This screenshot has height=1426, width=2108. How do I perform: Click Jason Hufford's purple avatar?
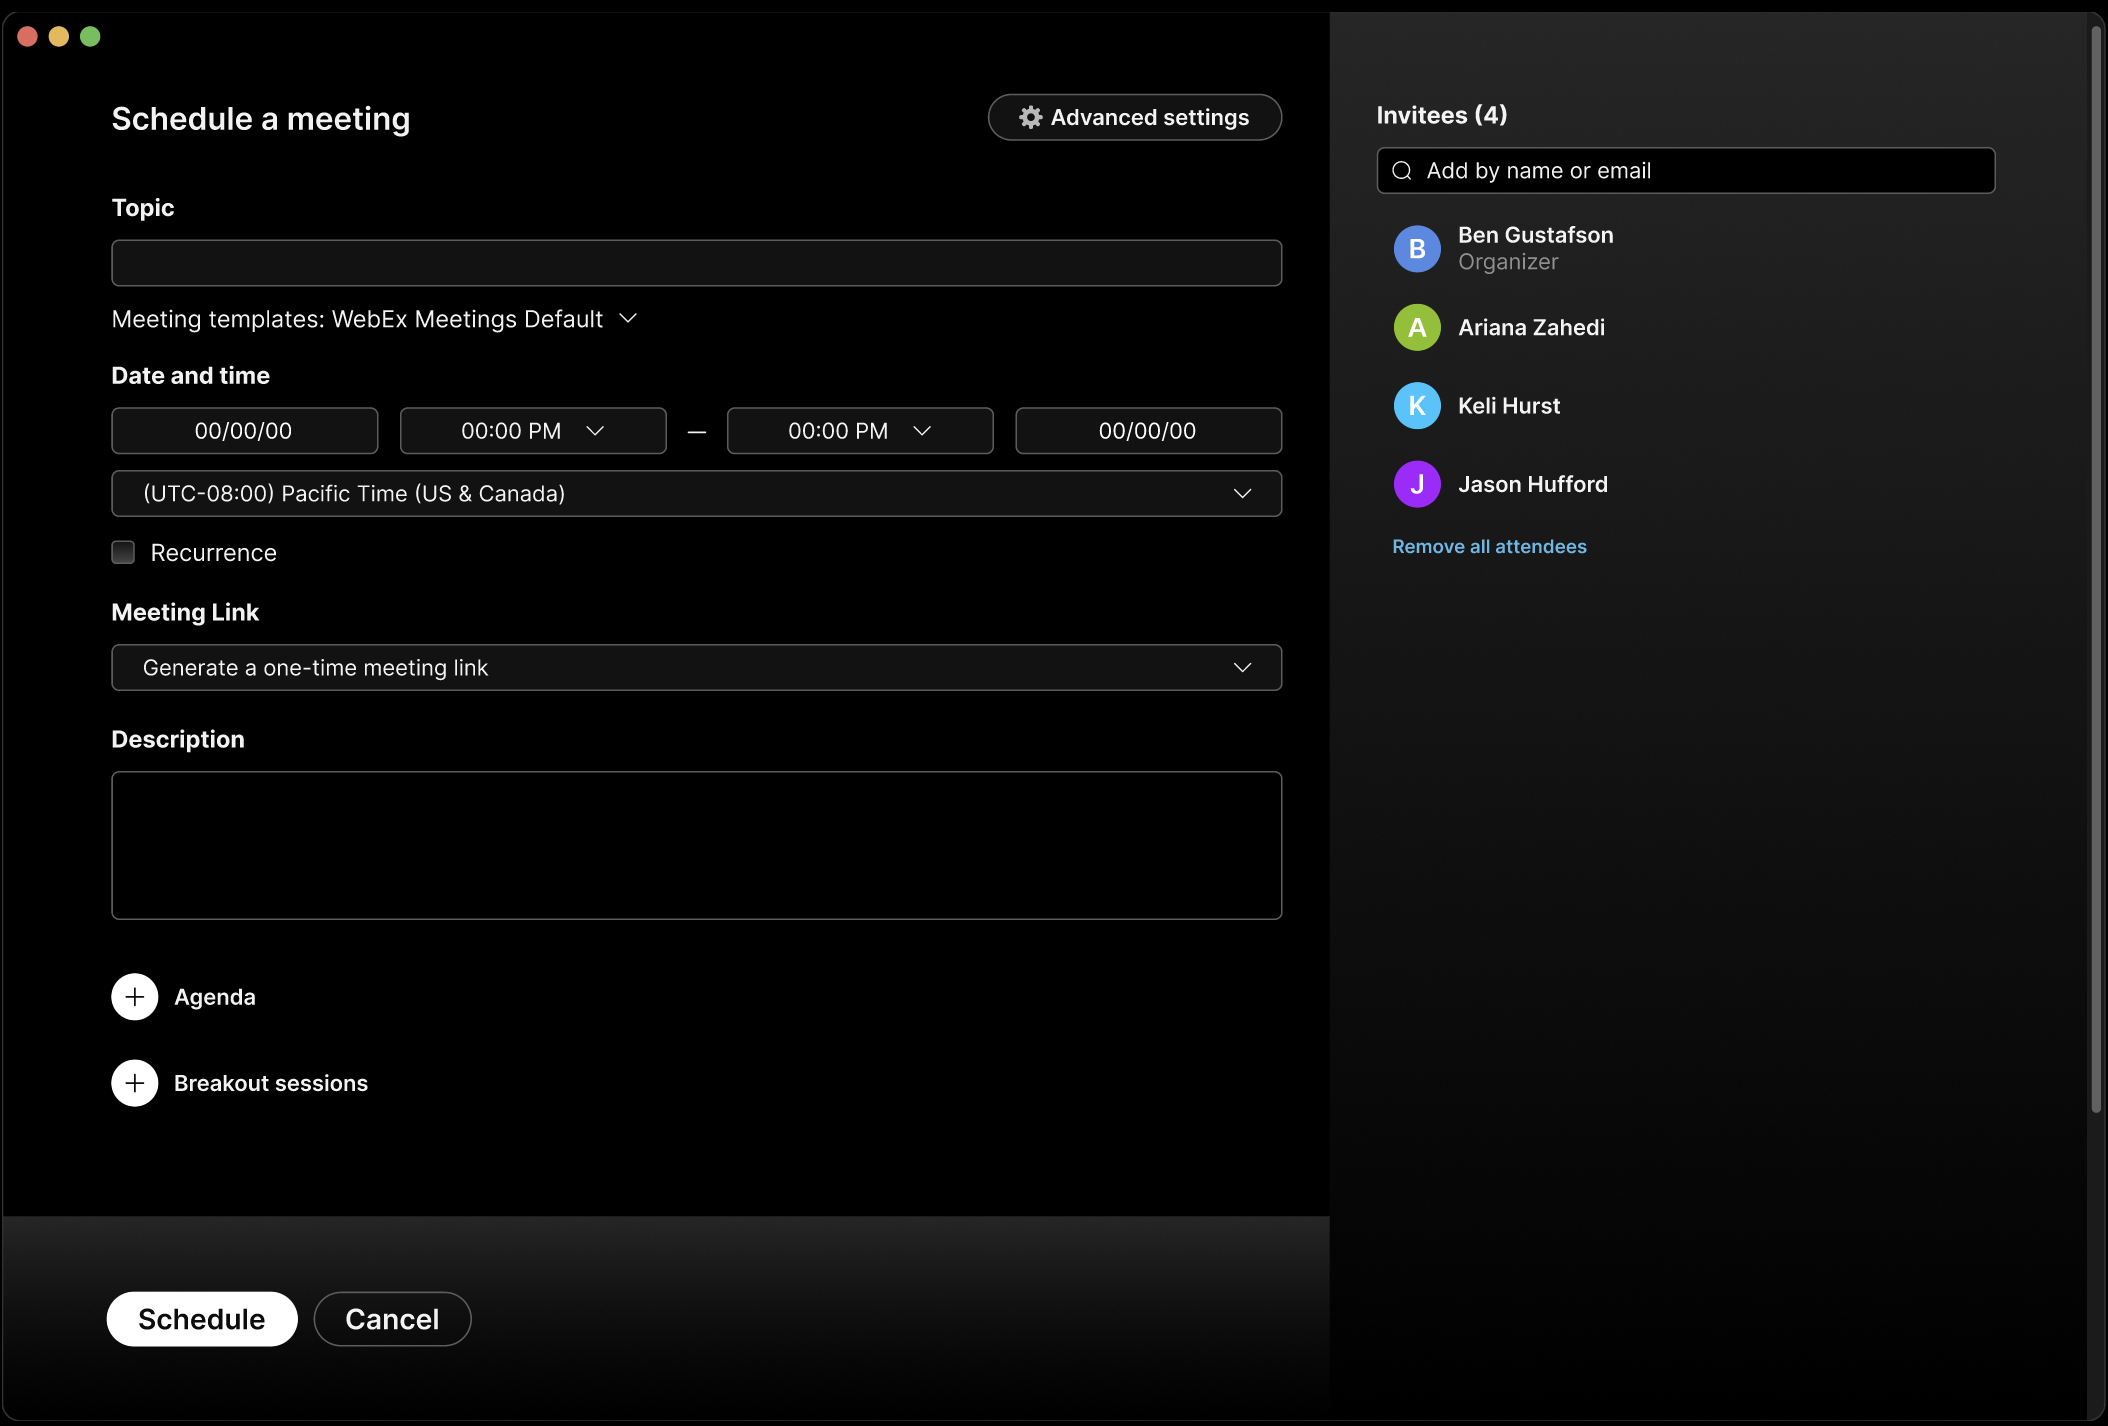[x=1417, y=485]
